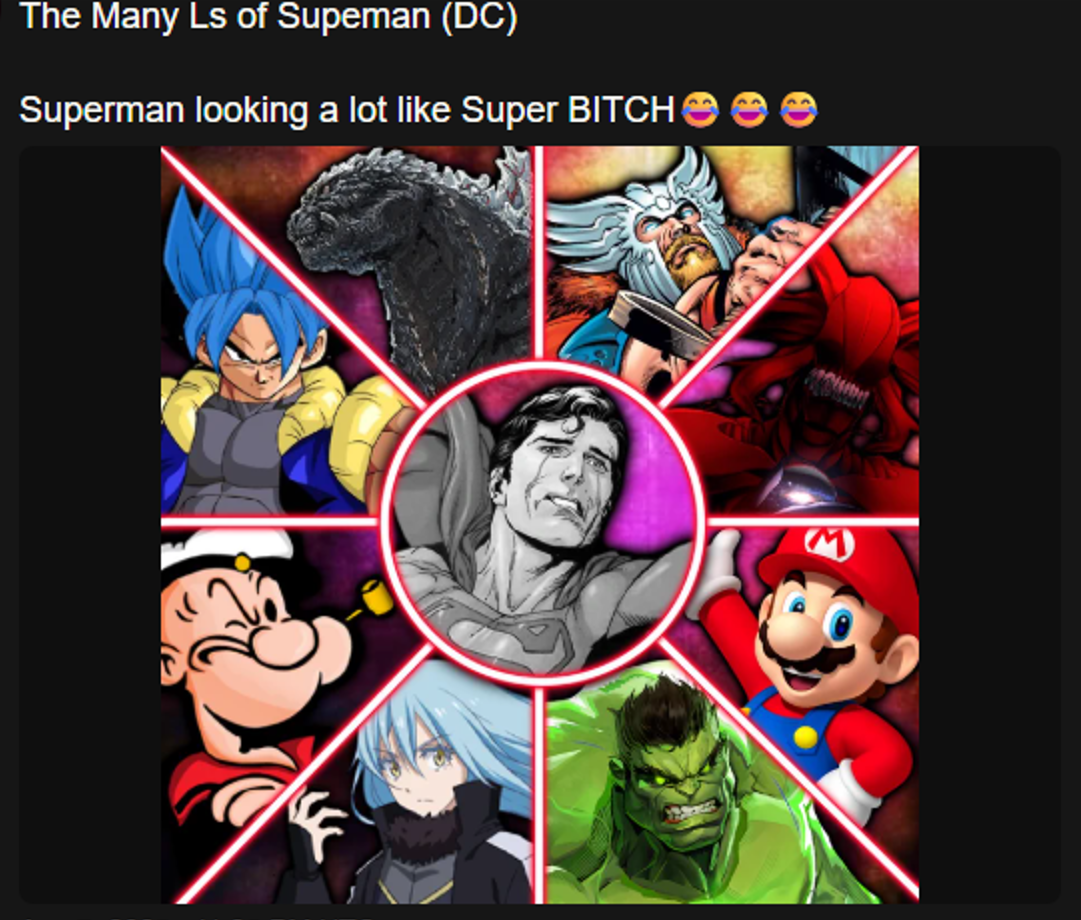Click the middle laughing-crying emoji
Viewport: 1081px width, 920px height.
coord(749,110)
